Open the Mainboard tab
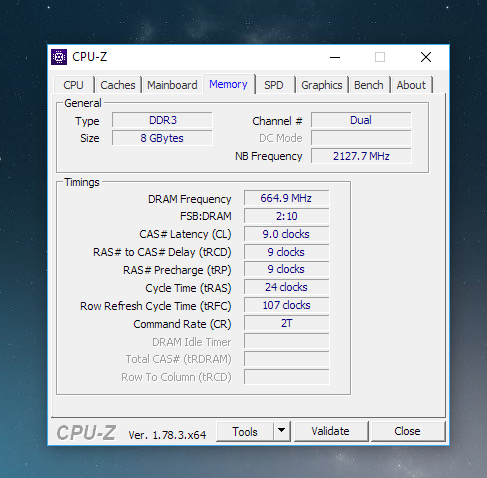 [x=172, y=85]
